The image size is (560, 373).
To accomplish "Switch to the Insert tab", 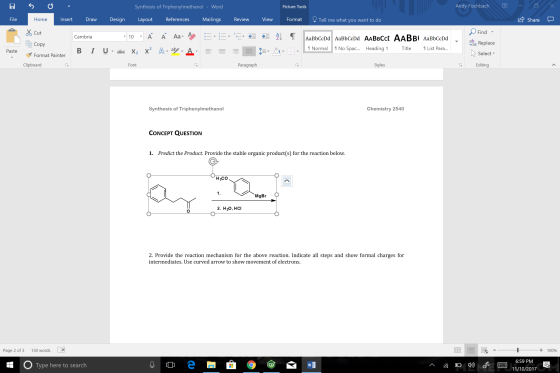I will point(66,19).
